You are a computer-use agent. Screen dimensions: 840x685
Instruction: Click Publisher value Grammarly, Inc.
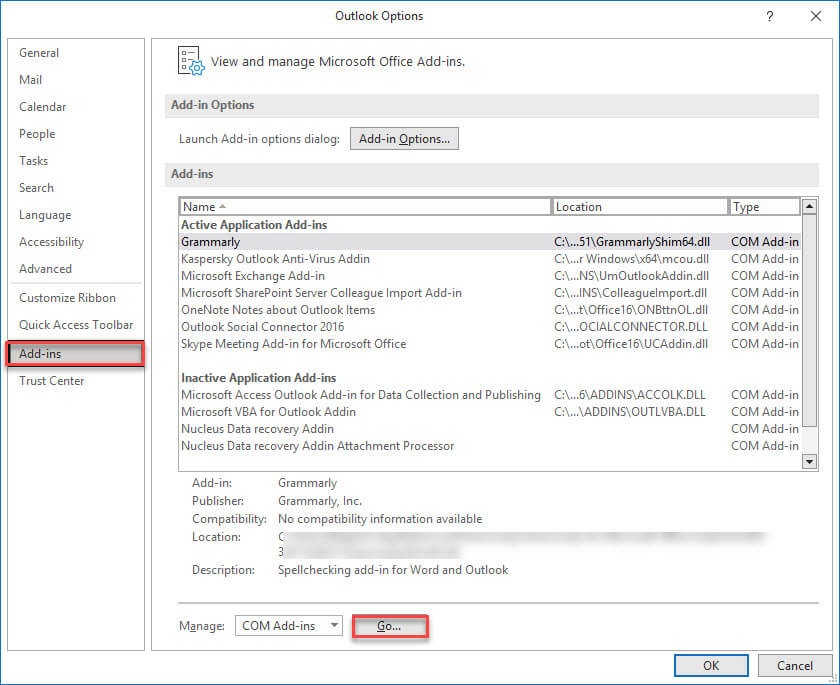(x=320, y=501)
